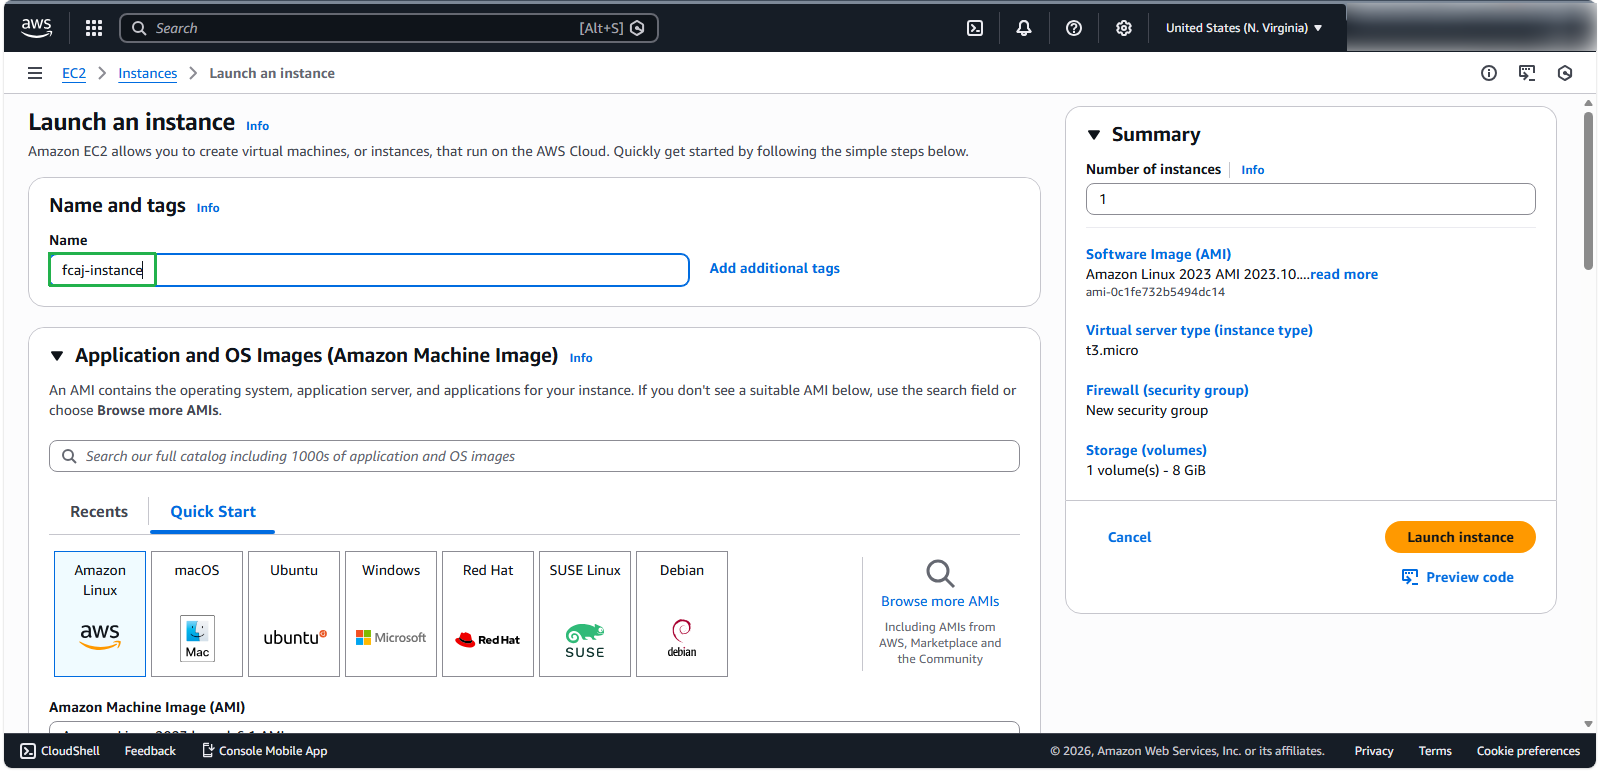
Task: Click Add additional tags
Action: coord(775,268)
